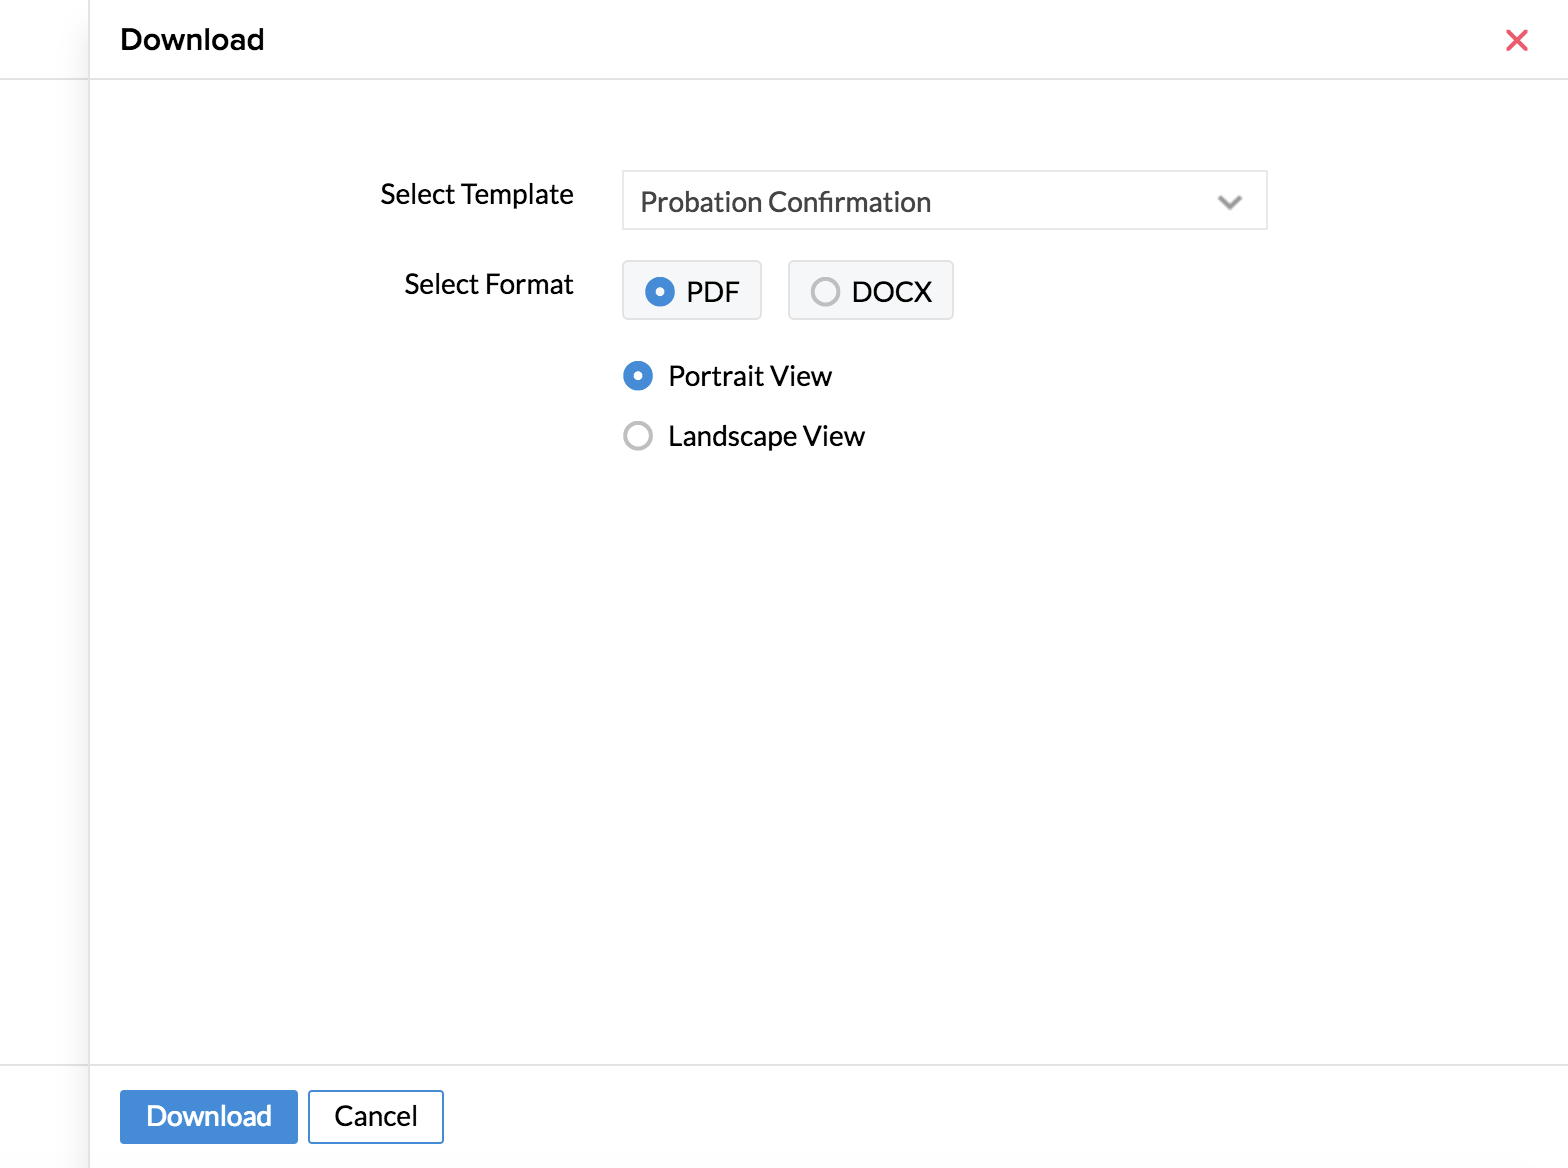Click the blue Download button
The height and width of the screenshot is (1168, 1568).
point(209,1116)
